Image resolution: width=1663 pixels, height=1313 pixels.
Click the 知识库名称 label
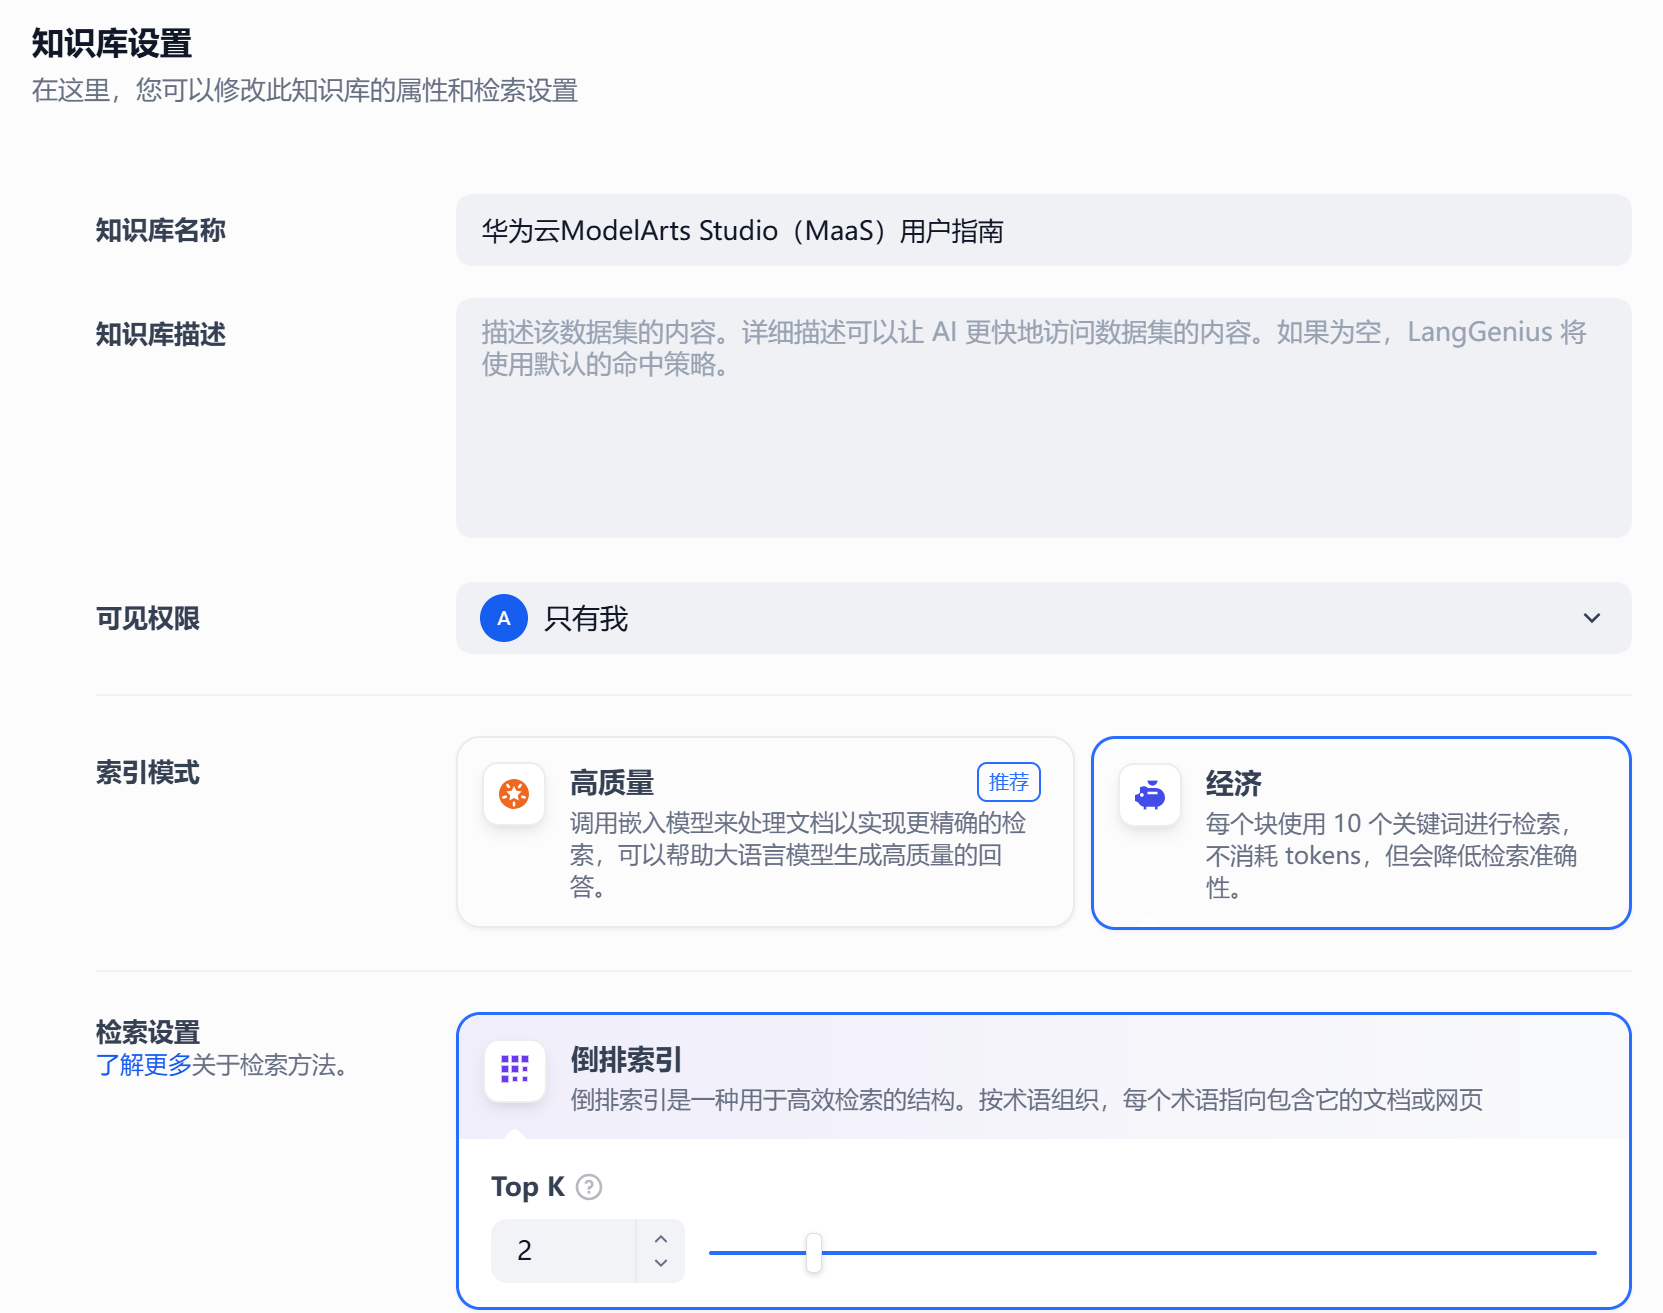coord(161,230)
